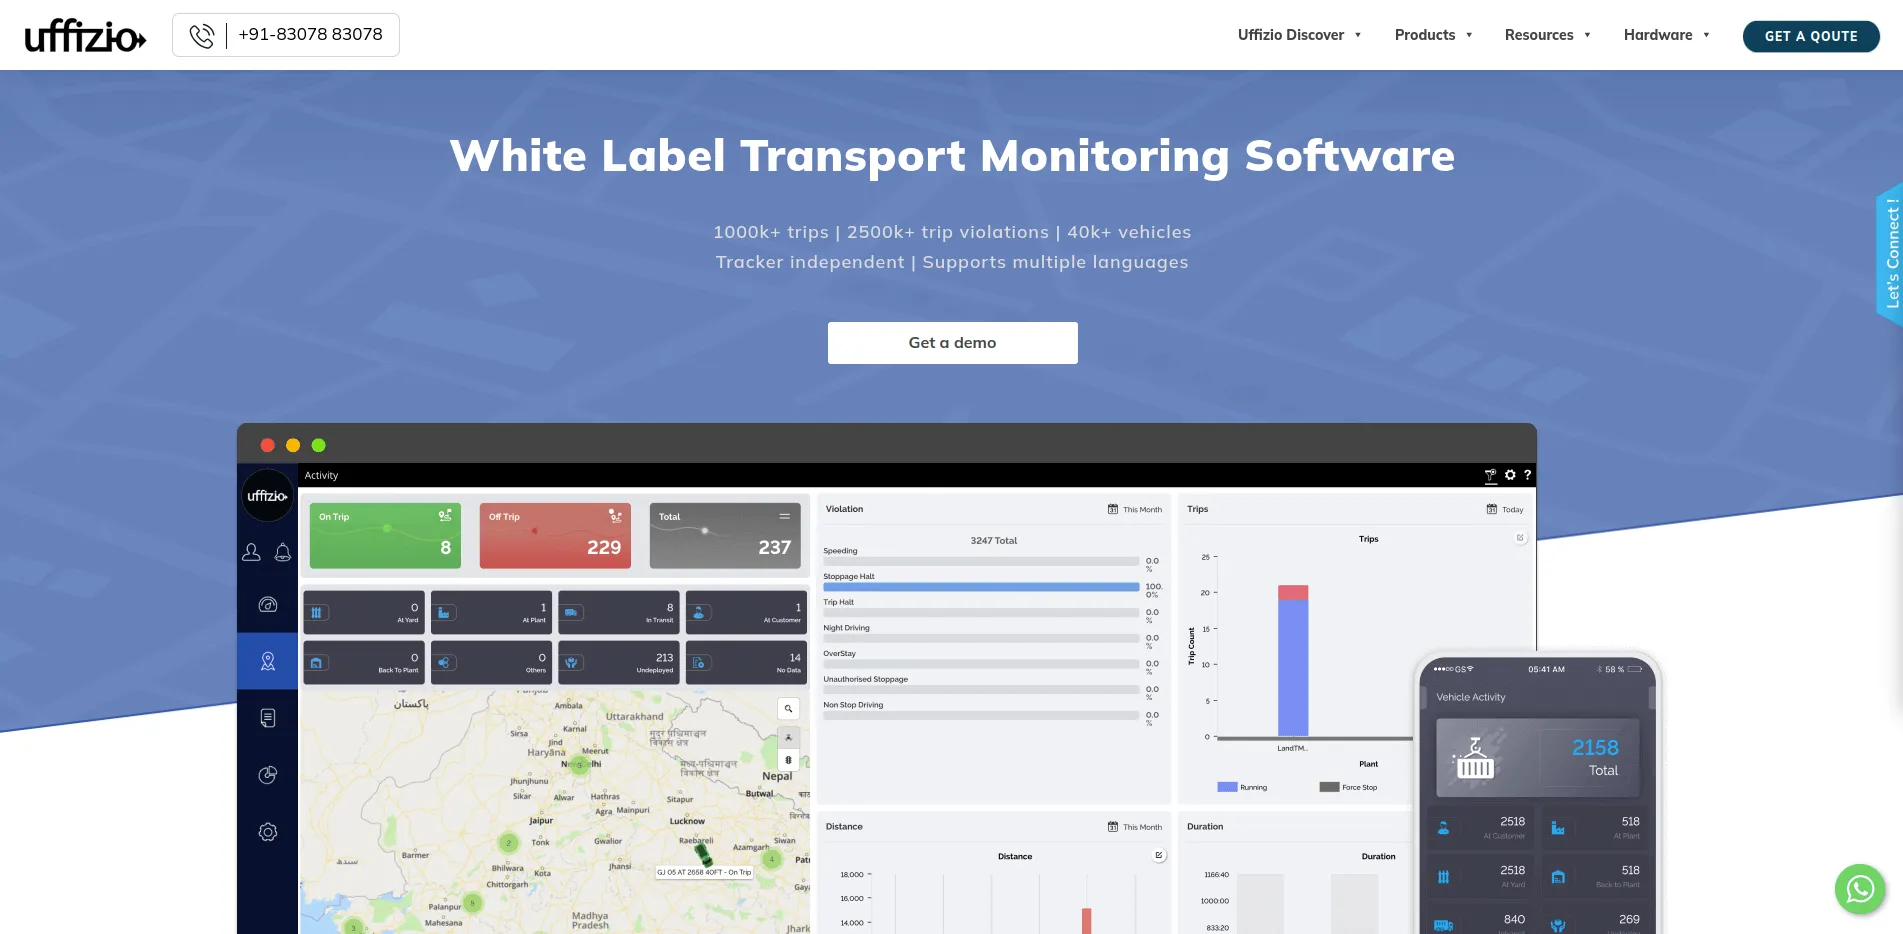Click the phone call icon

pyautogui.click(x=202, y=36)
